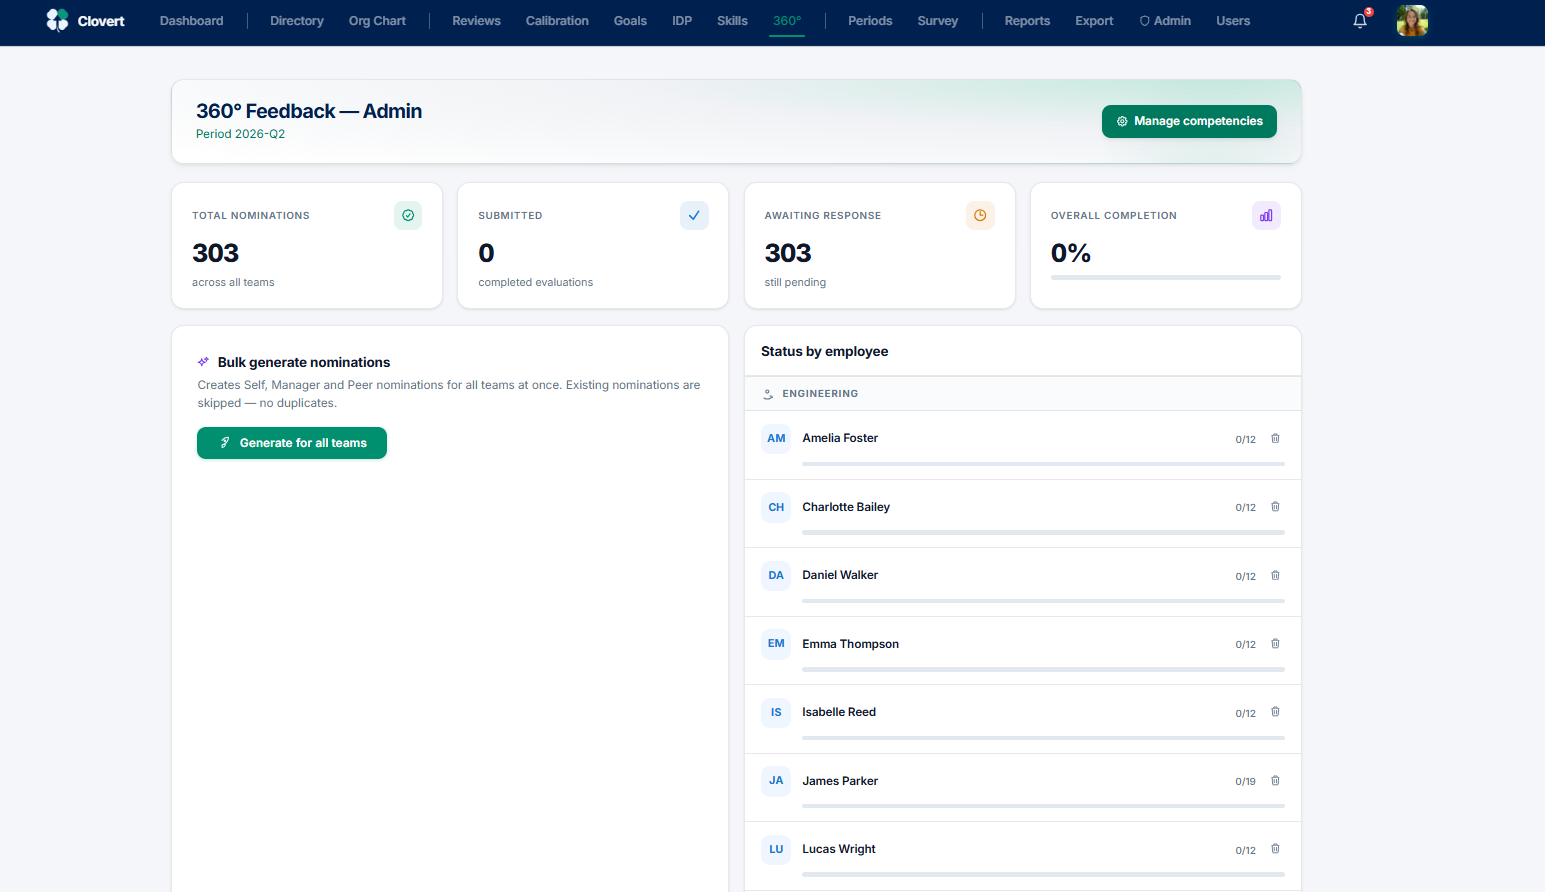This screenshot has height=892, width=1545.
Task: Select the name Amelia Foster
Action: click(840, 438)
